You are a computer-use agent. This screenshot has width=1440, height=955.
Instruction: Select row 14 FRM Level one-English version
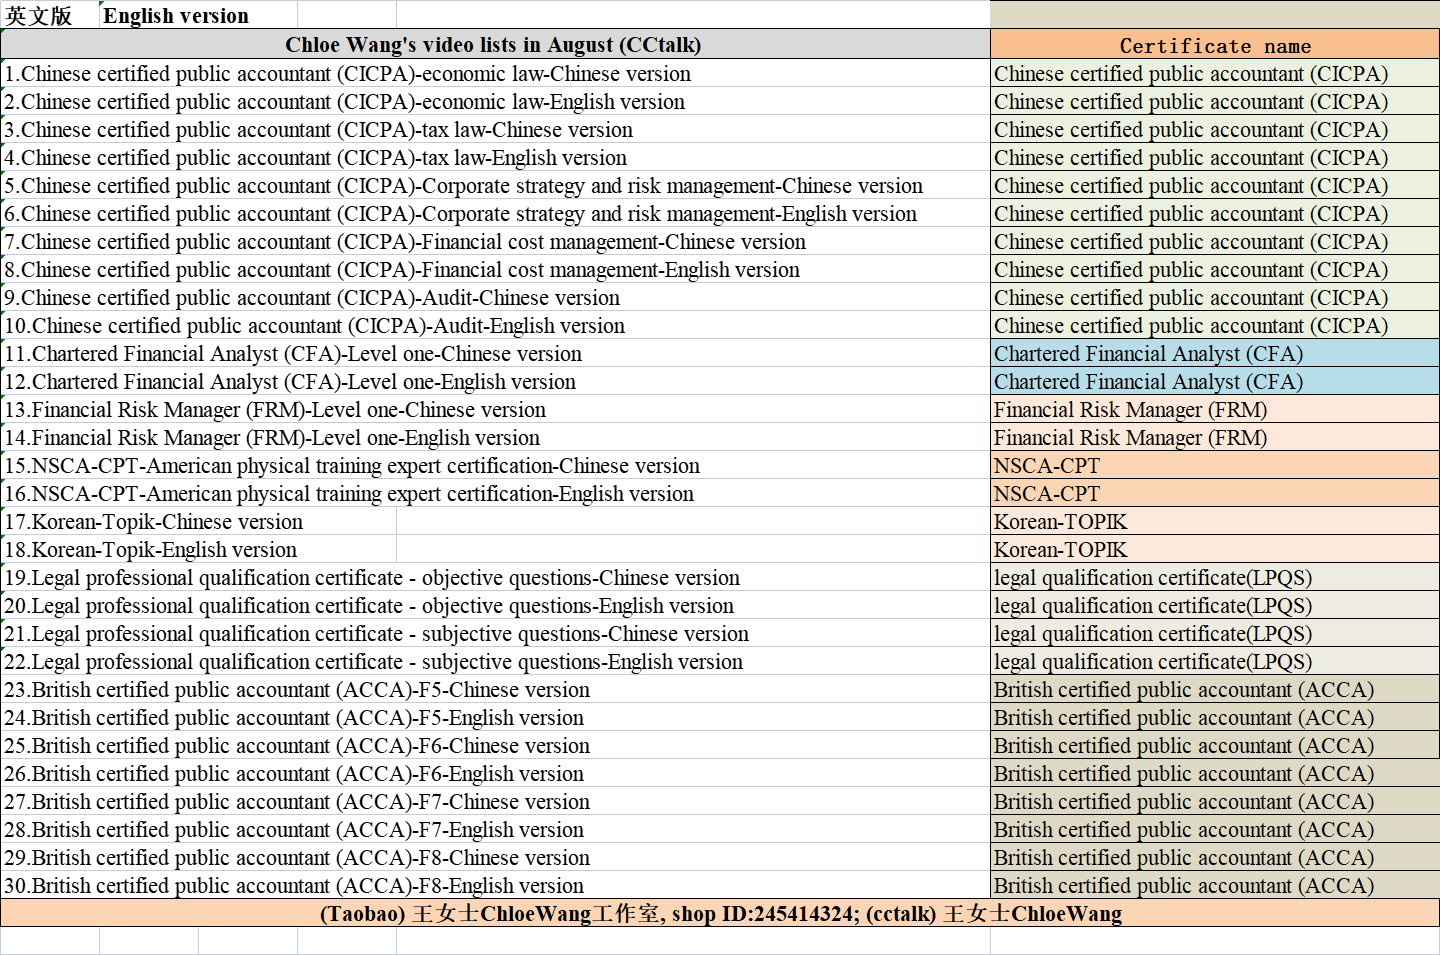click(272, 438)
